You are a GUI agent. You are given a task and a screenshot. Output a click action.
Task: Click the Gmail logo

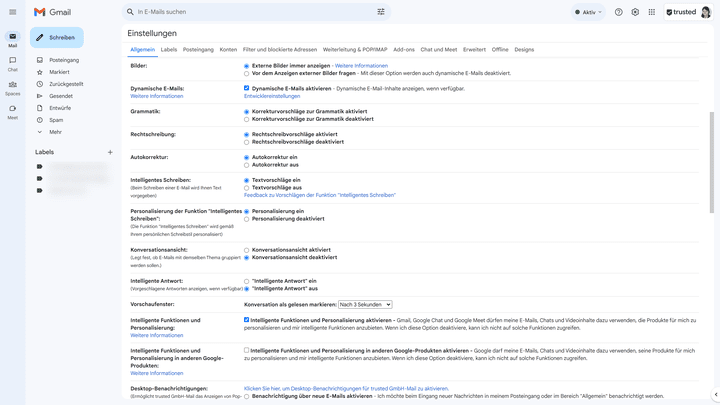pyautogui.click(x=52, y=12)
